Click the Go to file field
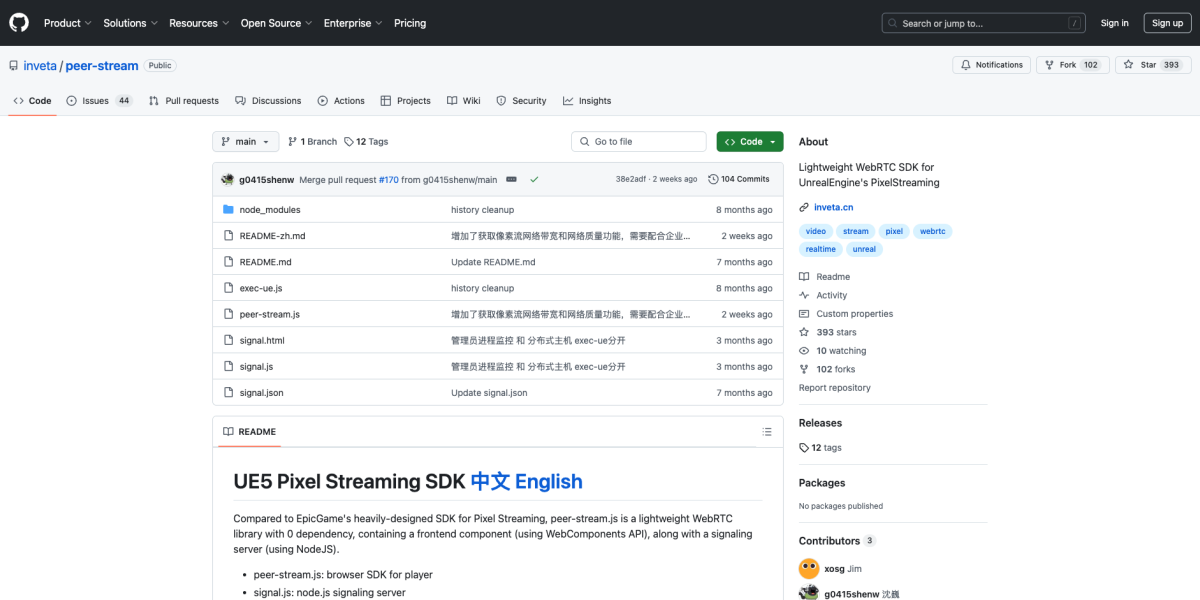The width and height of the screenshot is (1200, 600). click(638, 141)
